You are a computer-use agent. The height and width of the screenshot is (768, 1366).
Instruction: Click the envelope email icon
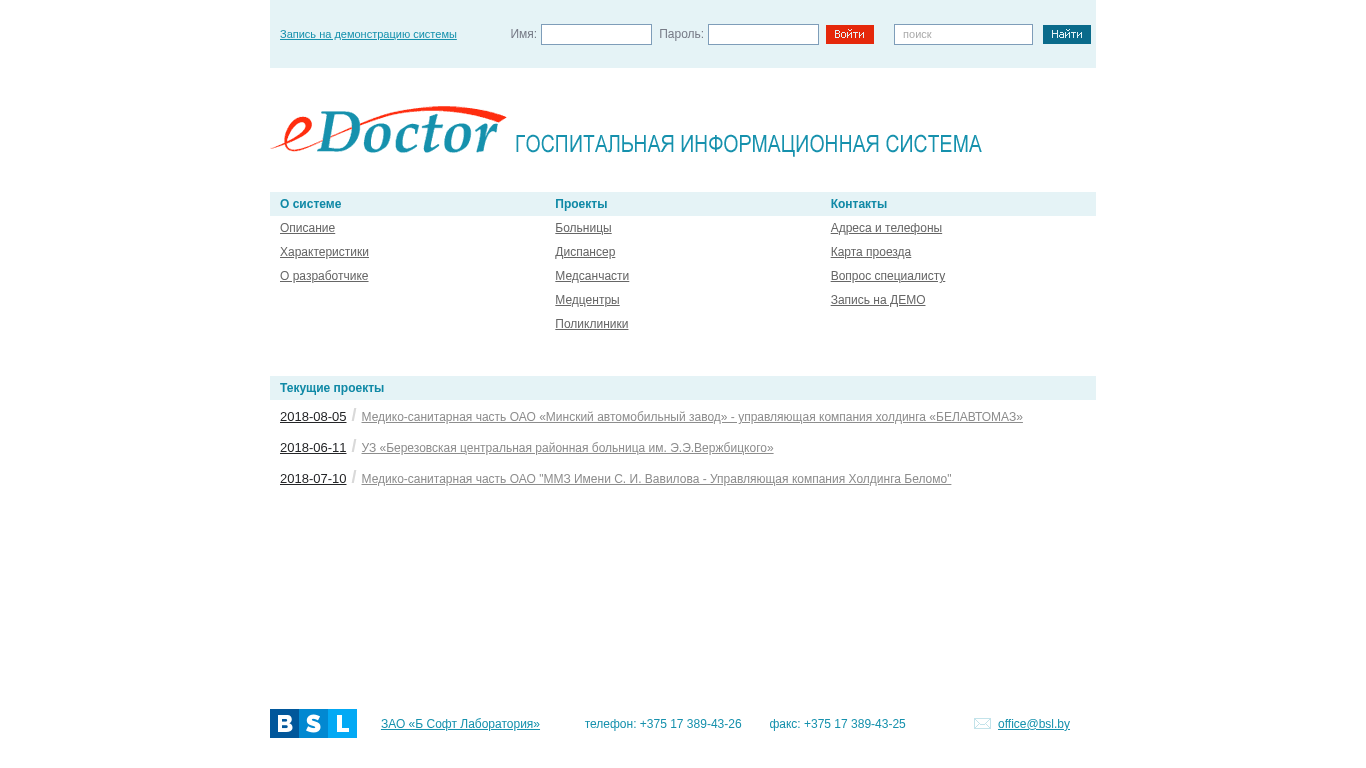click(982, 724)
